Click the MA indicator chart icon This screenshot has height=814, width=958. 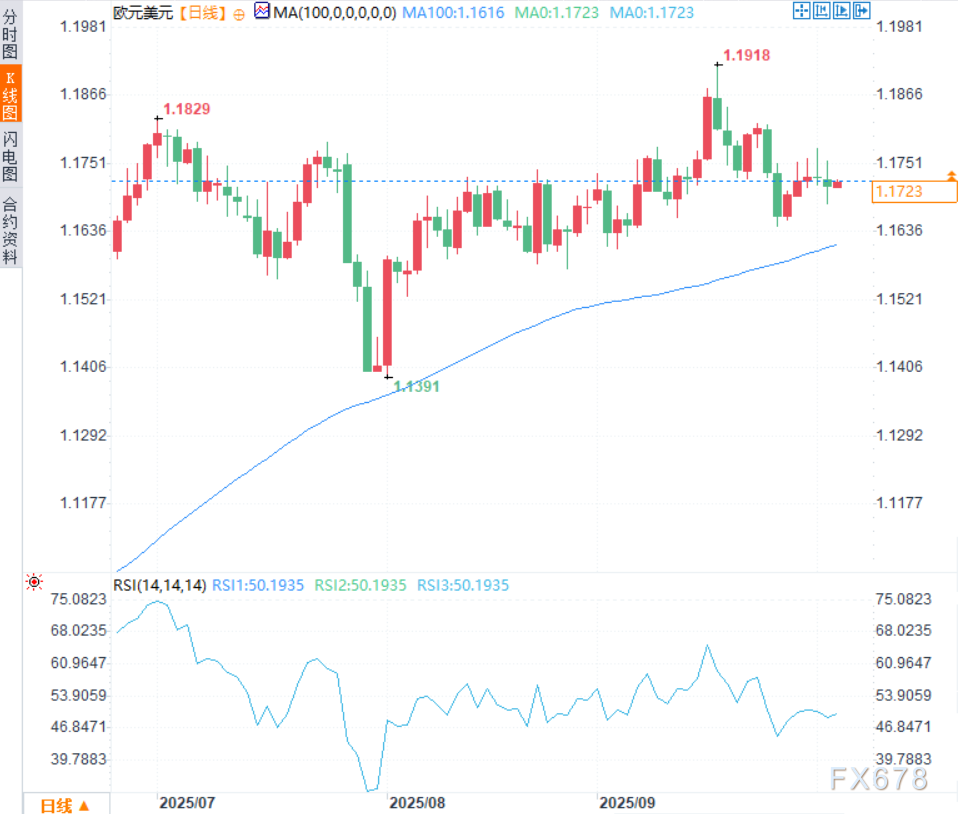tap(262, 11)
